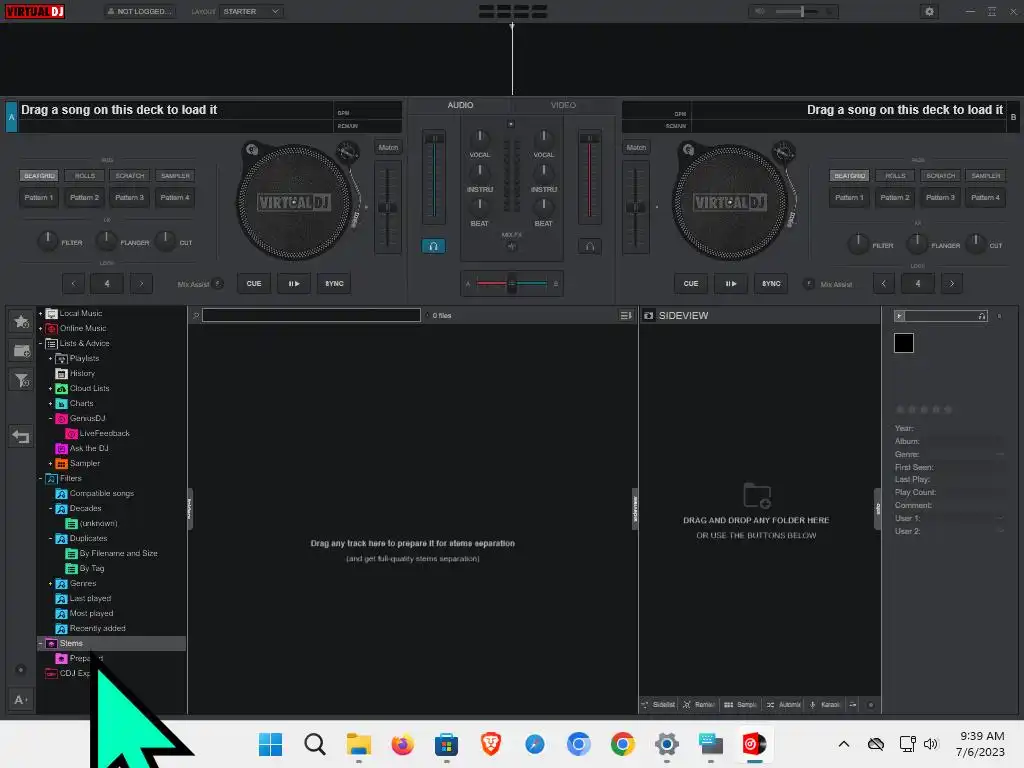Click the browser options list icon
Image resolution: width=1024 pixels, height=768 pixels.
pyautogui.click(x=626, y=315)
